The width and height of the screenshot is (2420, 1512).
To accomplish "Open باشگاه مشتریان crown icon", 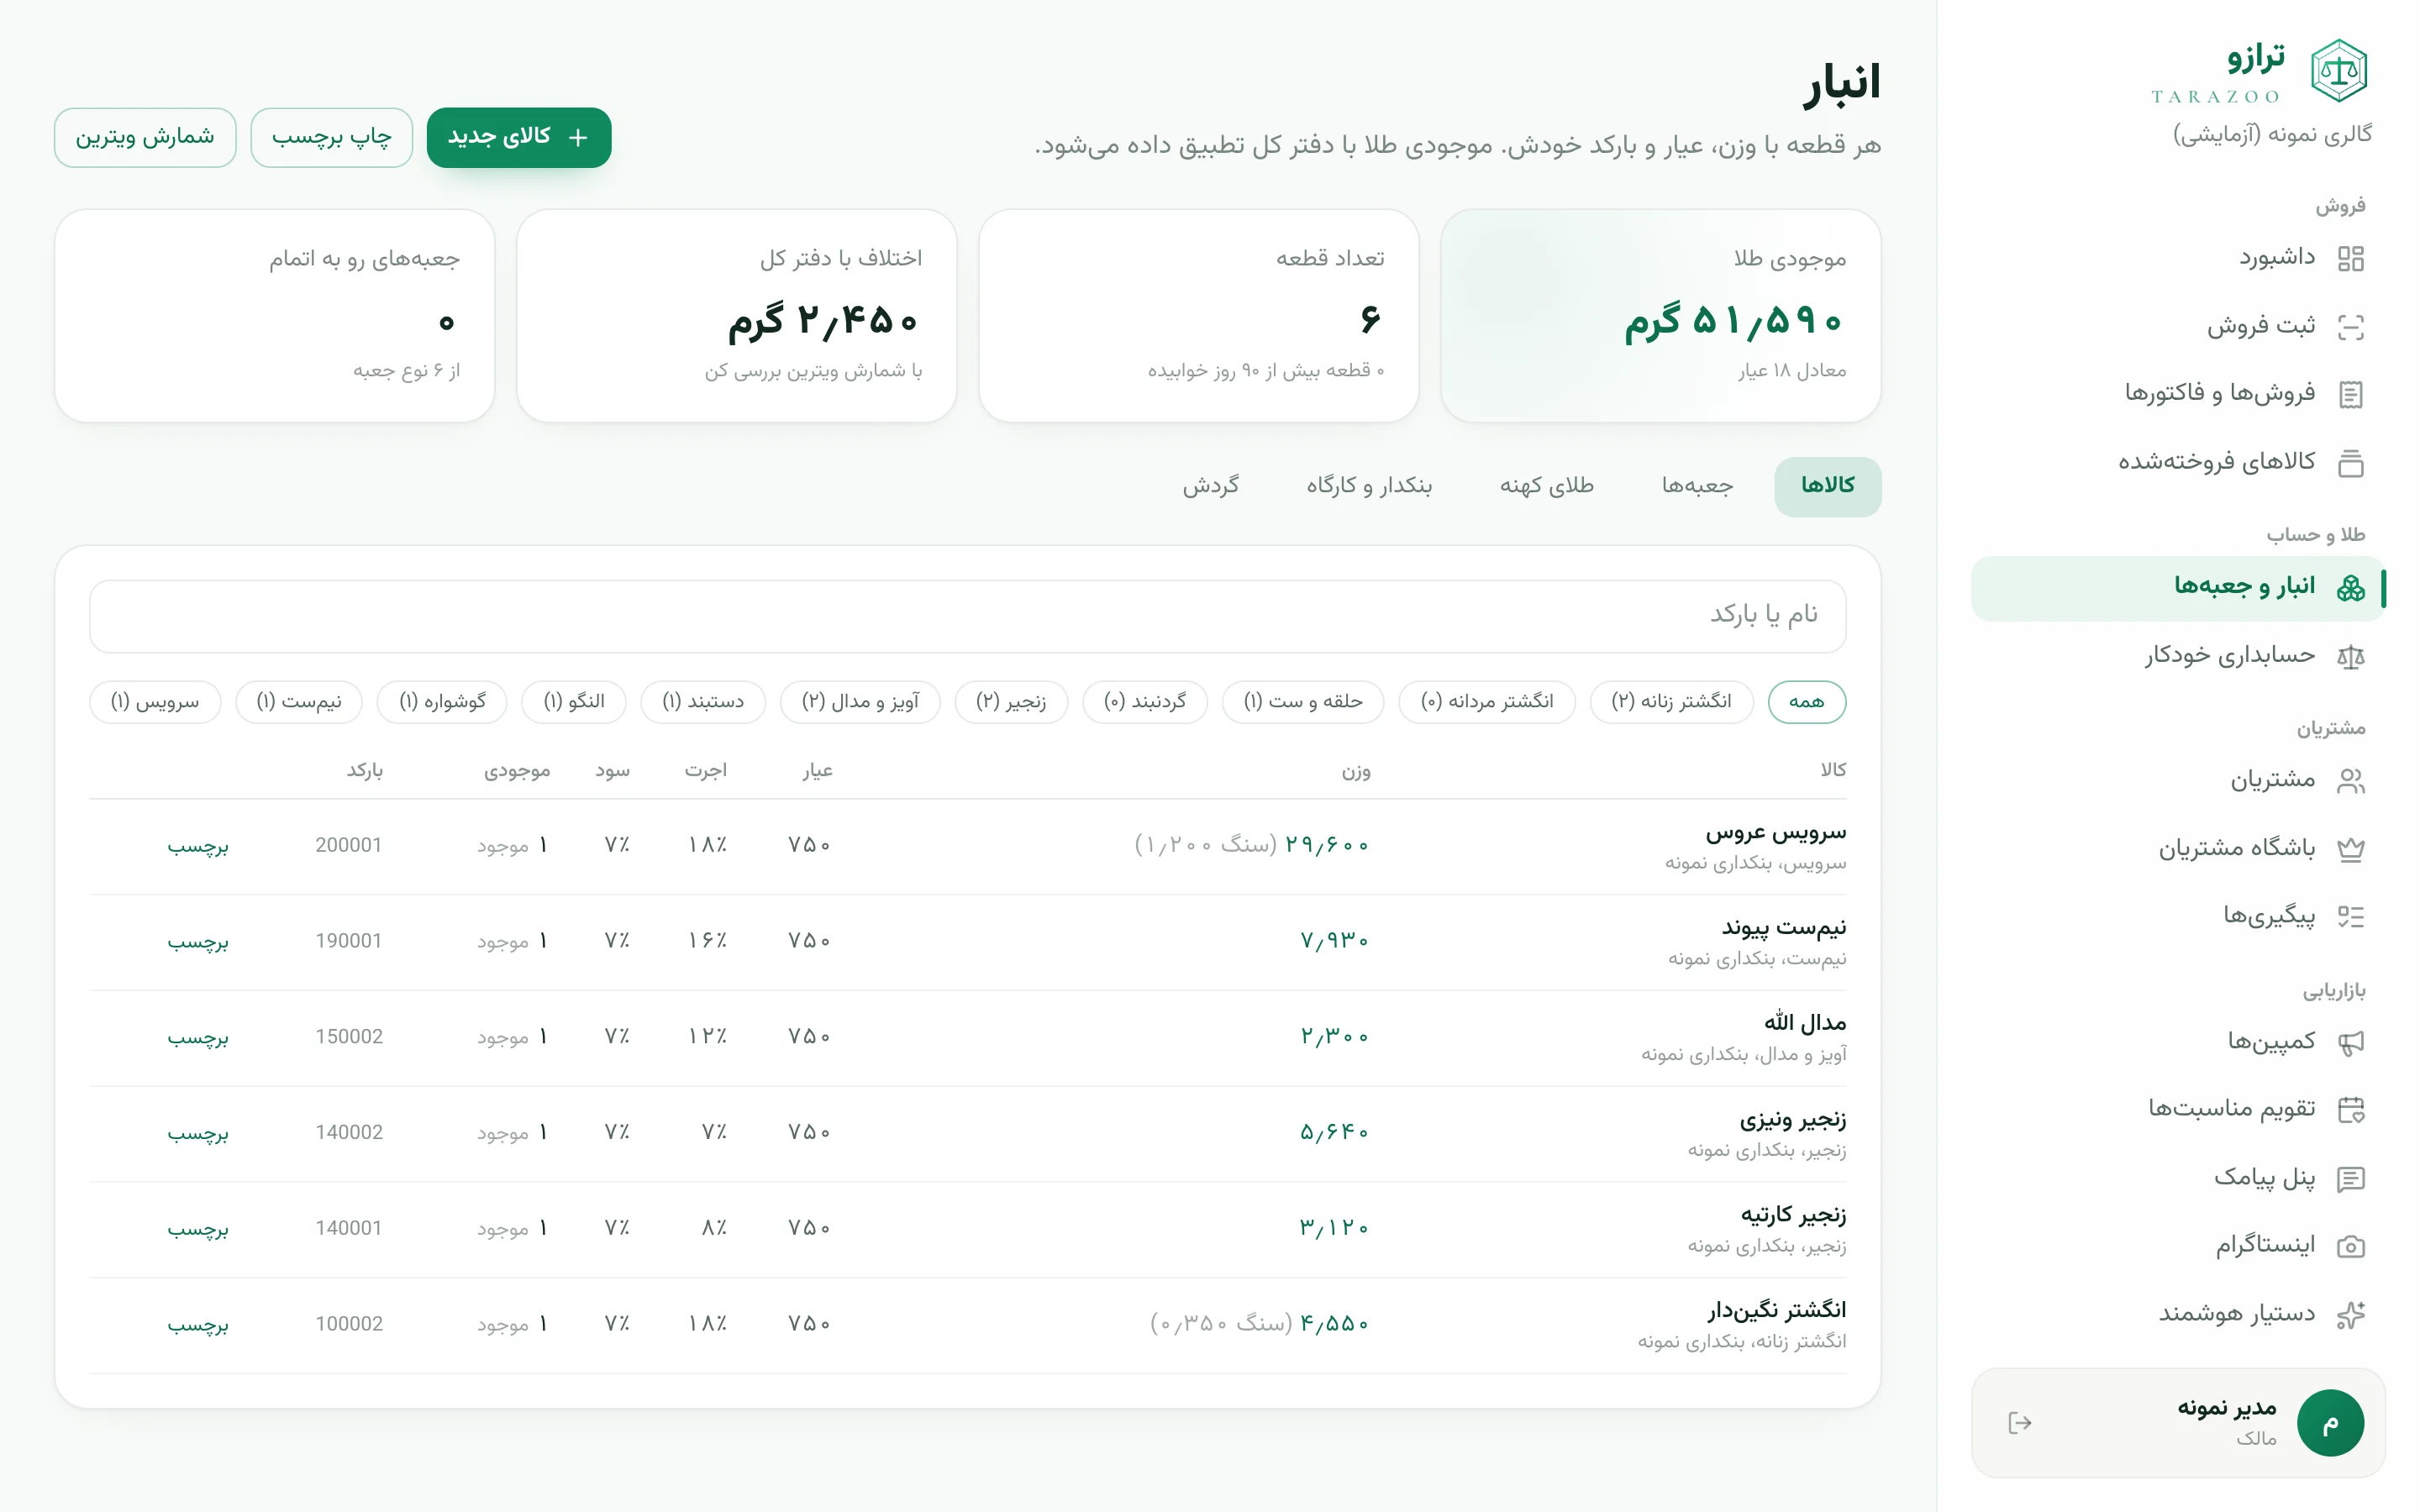I will coord(2350,849).
